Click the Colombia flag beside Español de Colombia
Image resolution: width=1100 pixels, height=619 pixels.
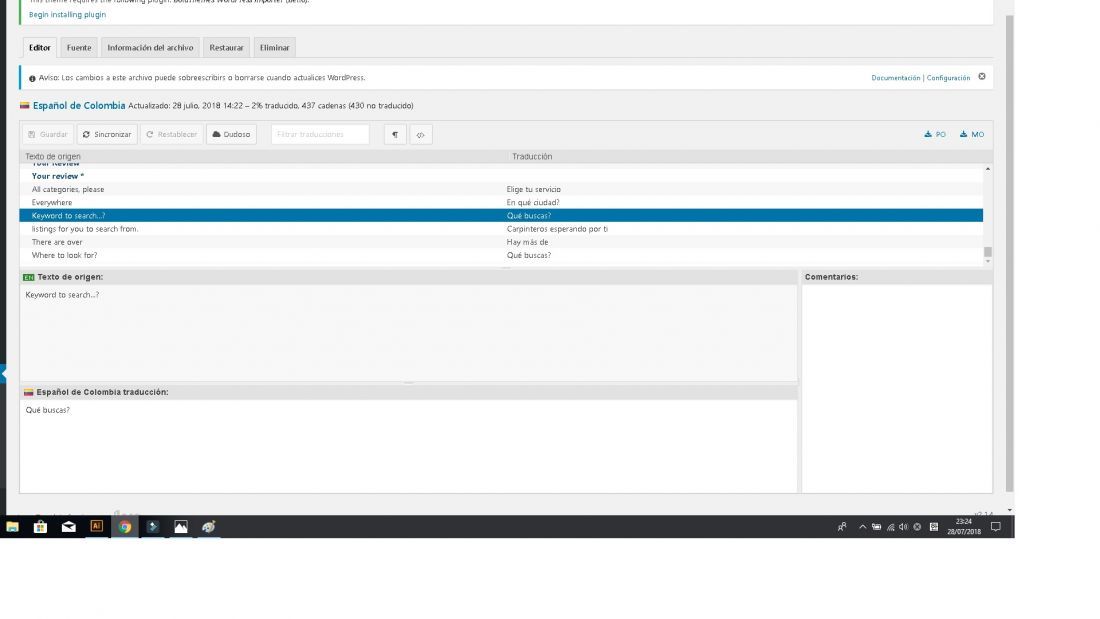pyautogui.click(x=25, y=105)
